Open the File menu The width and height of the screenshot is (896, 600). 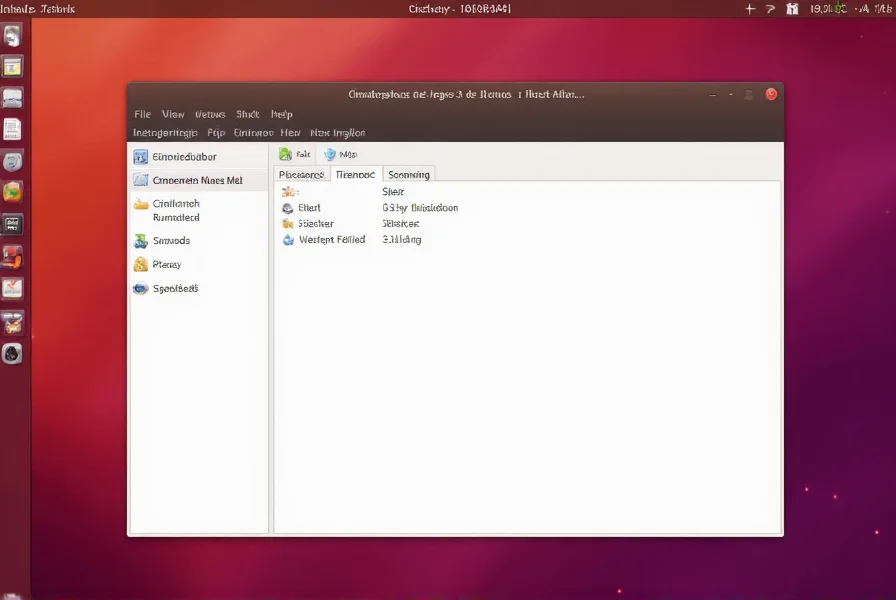tap(142, 114)
